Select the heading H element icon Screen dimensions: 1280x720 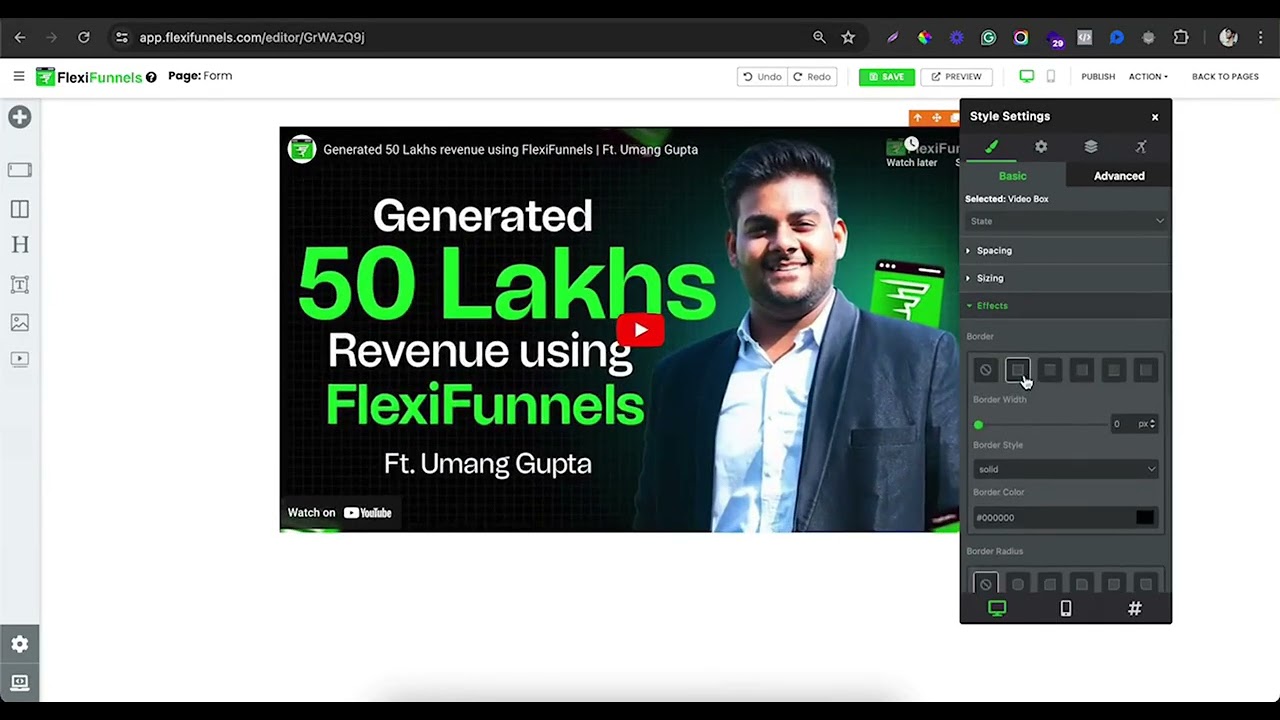tap(19, 245)
